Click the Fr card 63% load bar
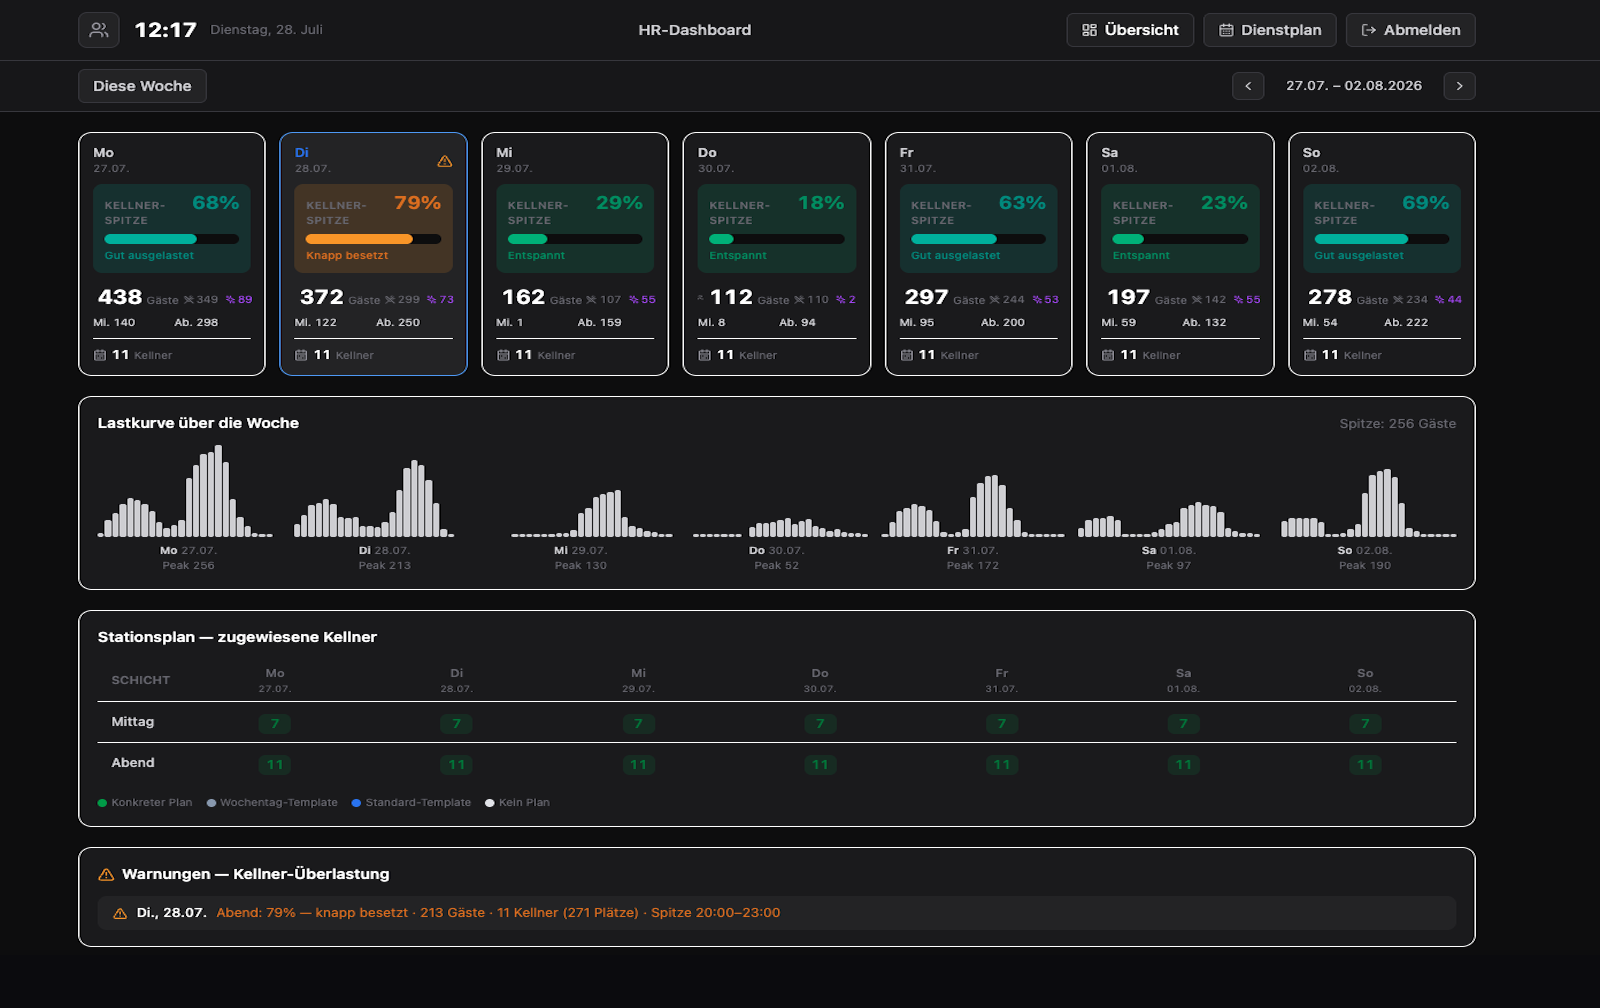1600x1008 pixels. (978, 239)
